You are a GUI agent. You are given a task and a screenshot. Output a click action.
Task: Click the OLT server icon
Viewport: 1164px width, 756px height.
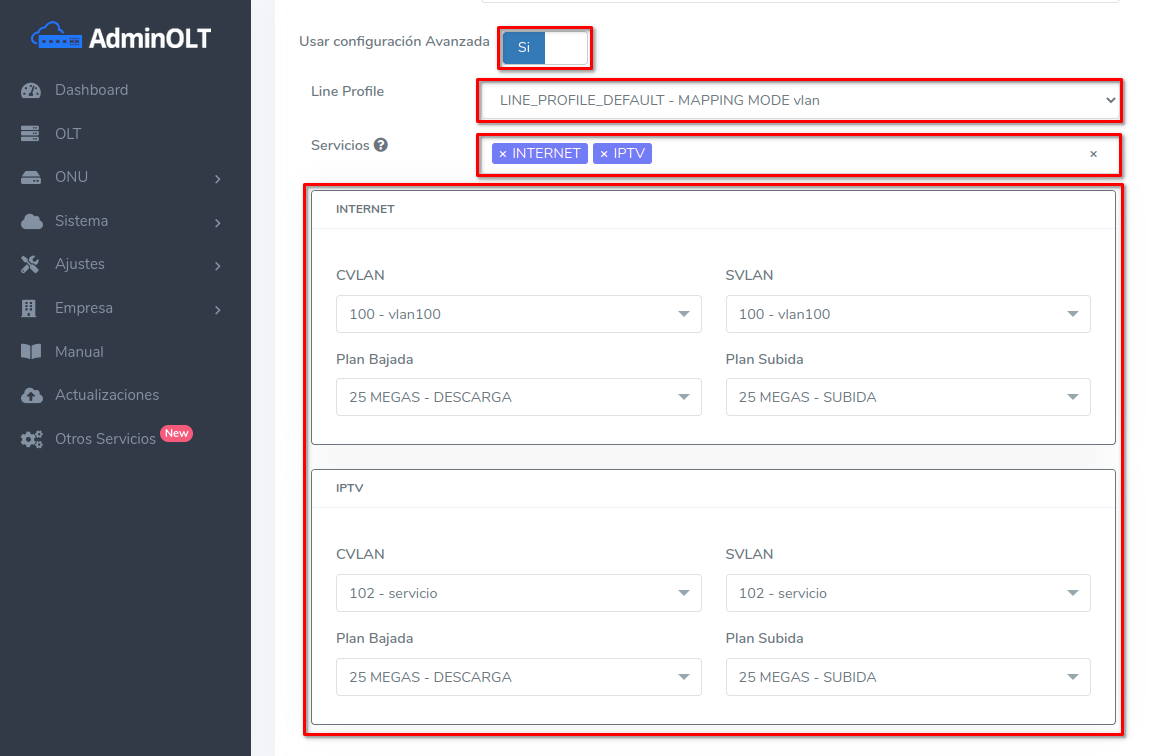click(30, 134)
